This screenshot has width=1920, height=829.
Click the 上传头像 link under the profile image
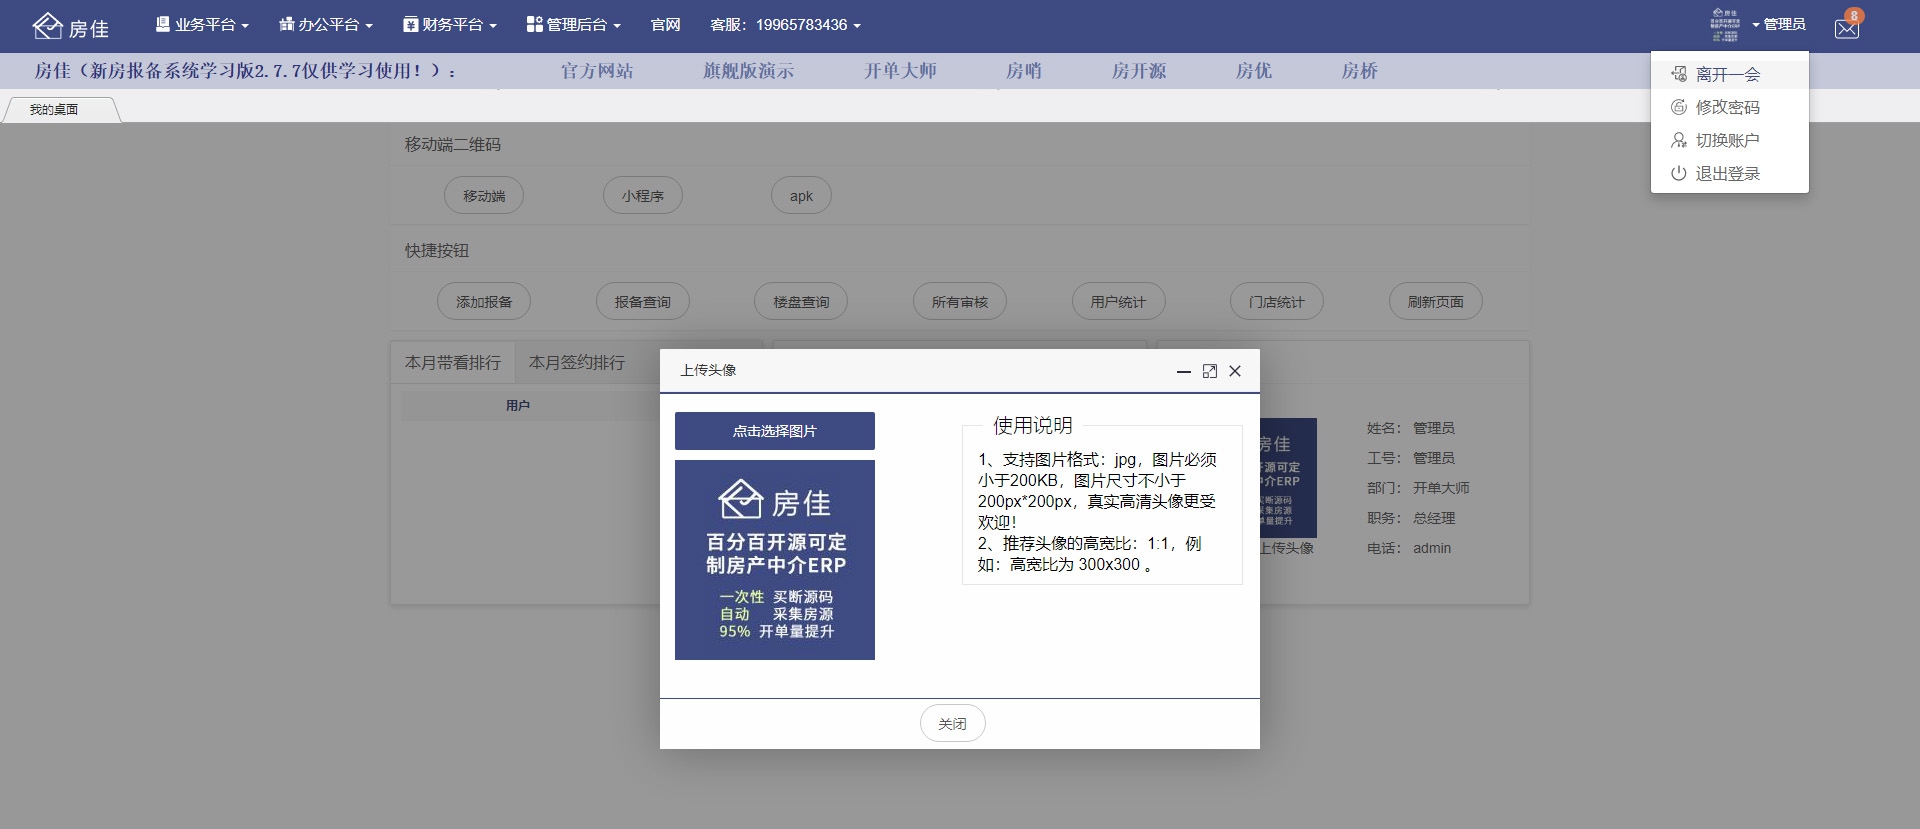(x=1287, y=548)
